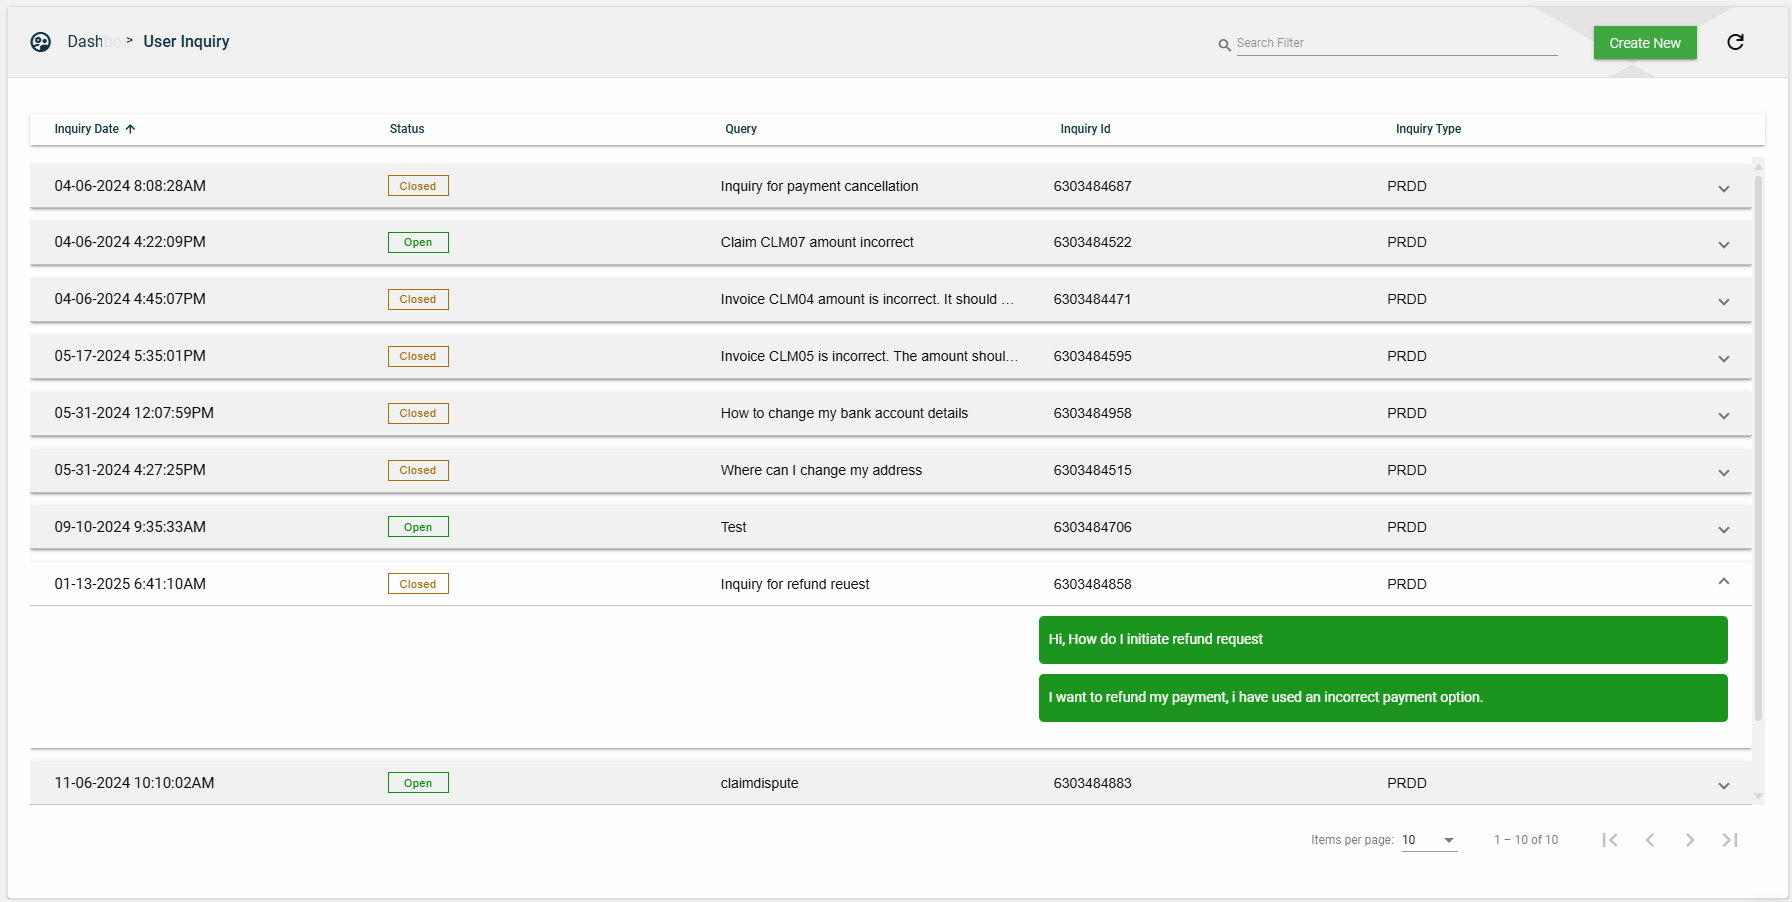Click the vertical scrollbar of inquiry list
This screenshot has height=902, width=1792.
1758,450
